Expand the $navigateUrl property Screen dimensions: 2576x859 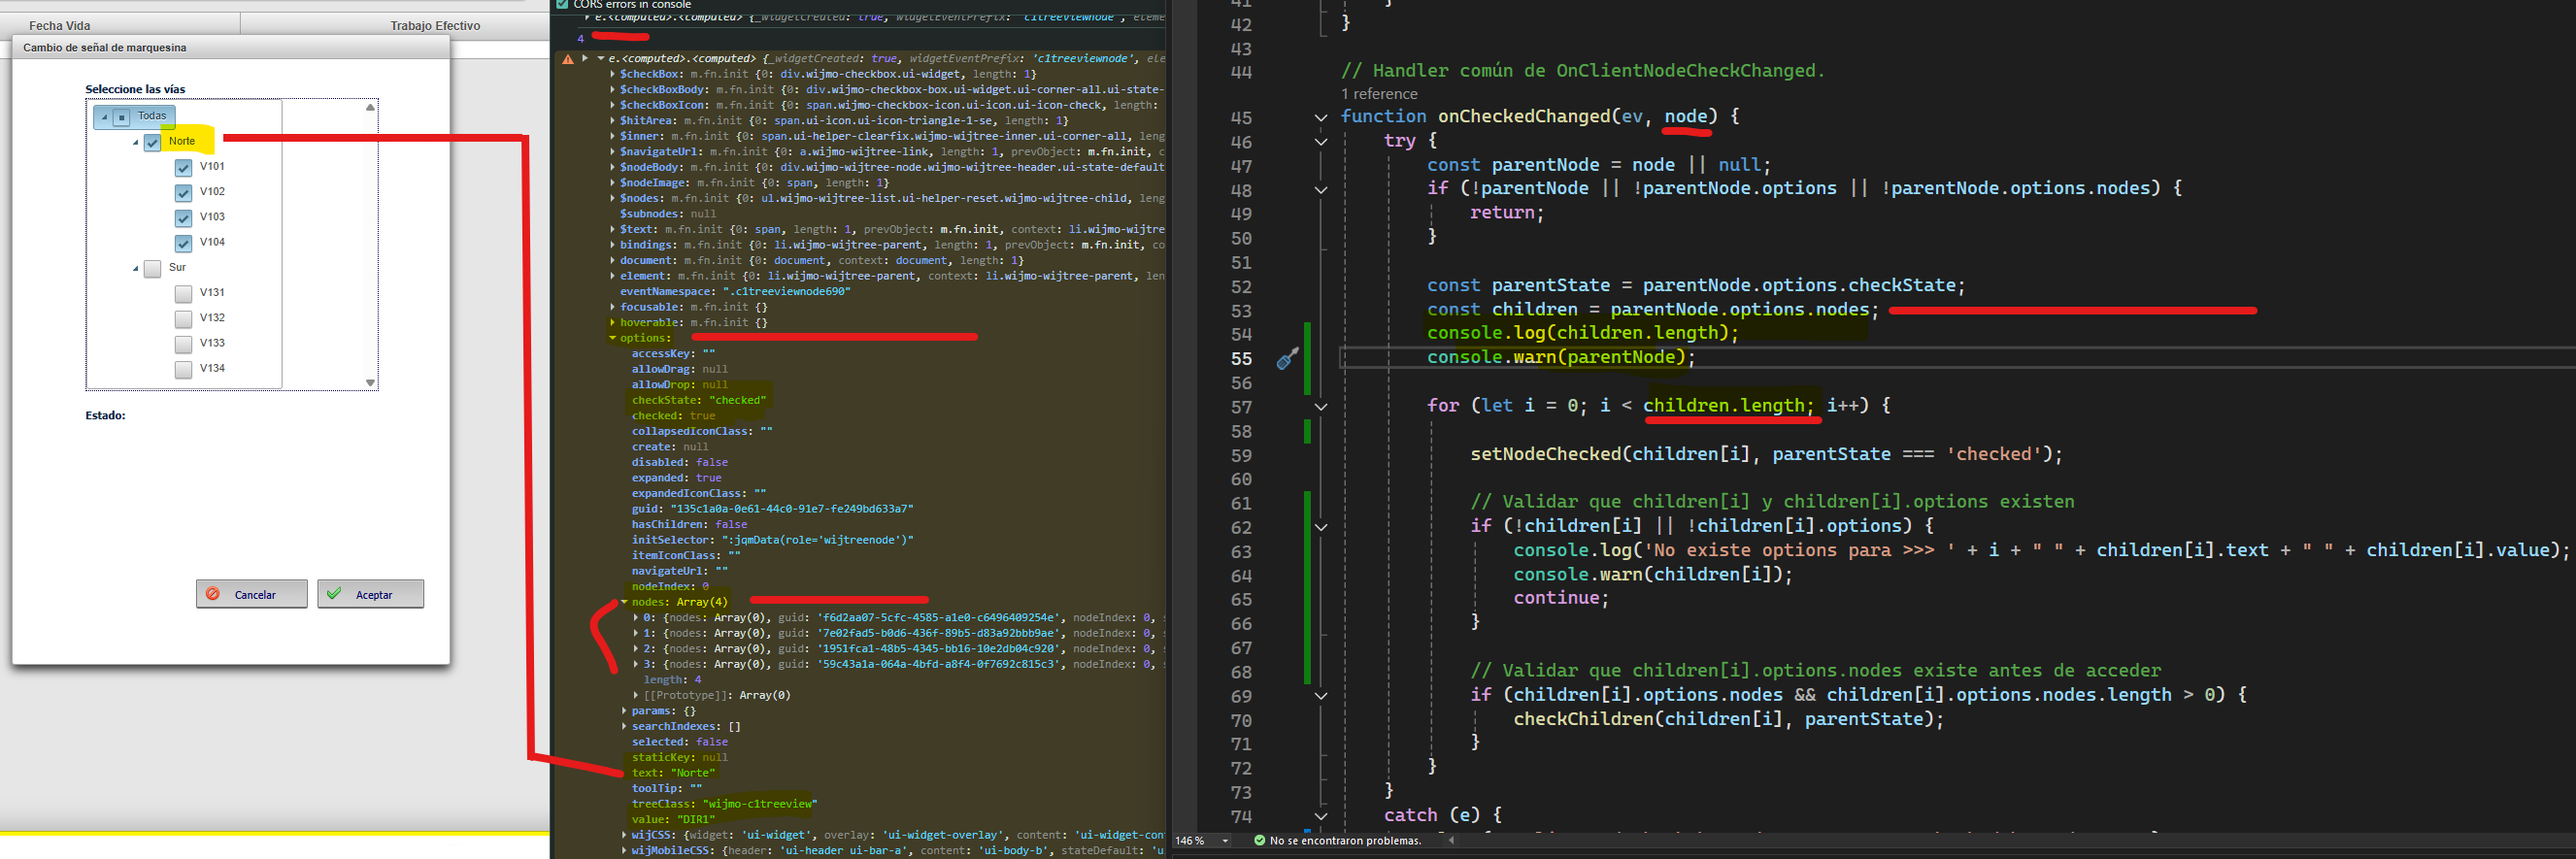[612, 152]
